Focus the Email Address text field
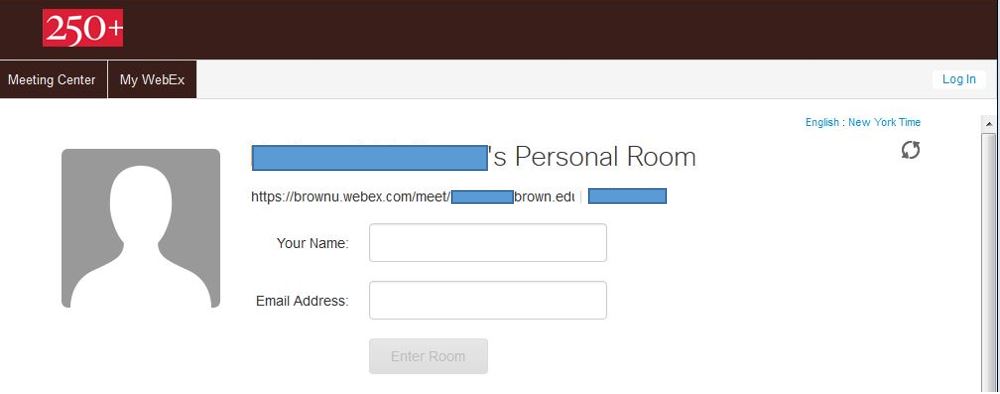The width and height of the screenshot is (1000, 394). (x=488, y=300)
